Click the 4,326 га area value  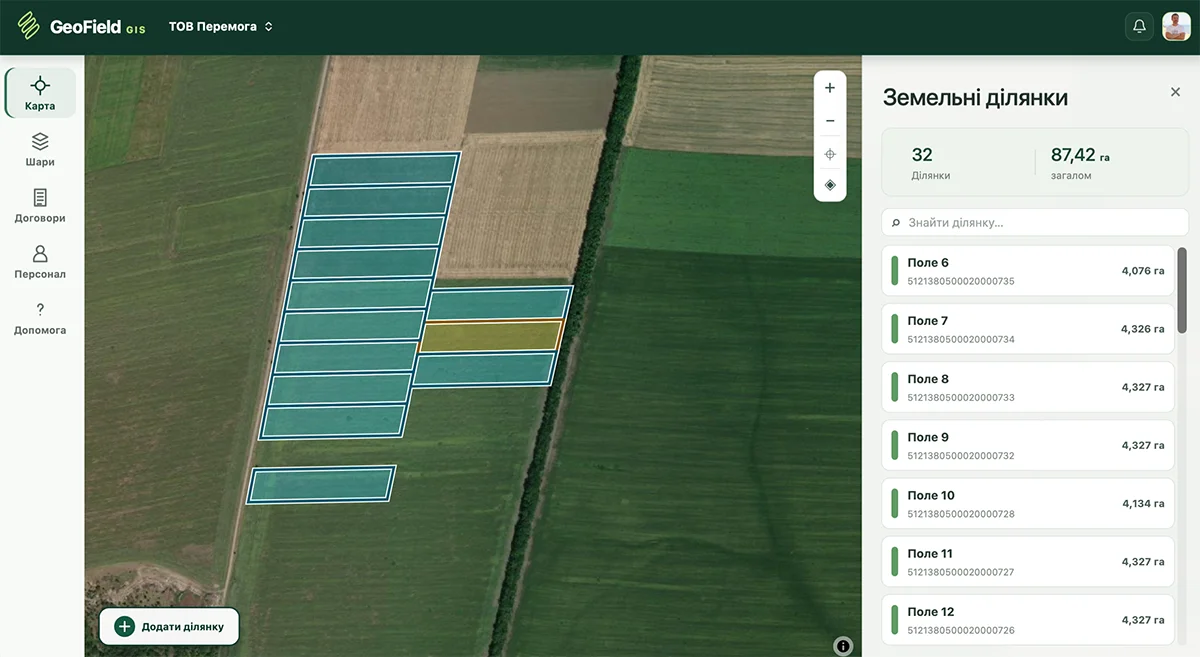point(1143,329)
